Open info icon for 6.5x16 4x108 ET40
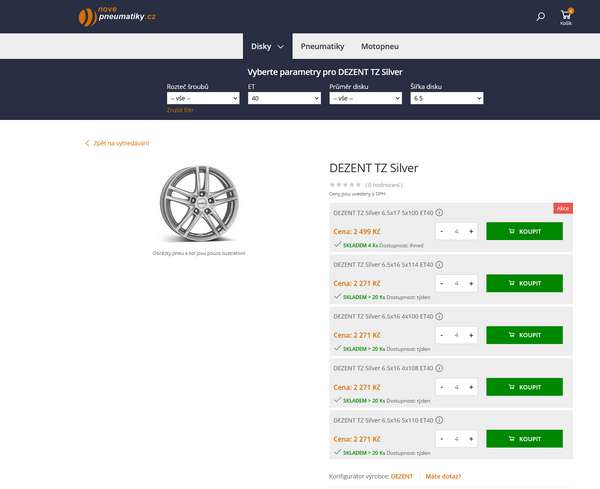Screen dimensions: 600x489 [439, 368]
